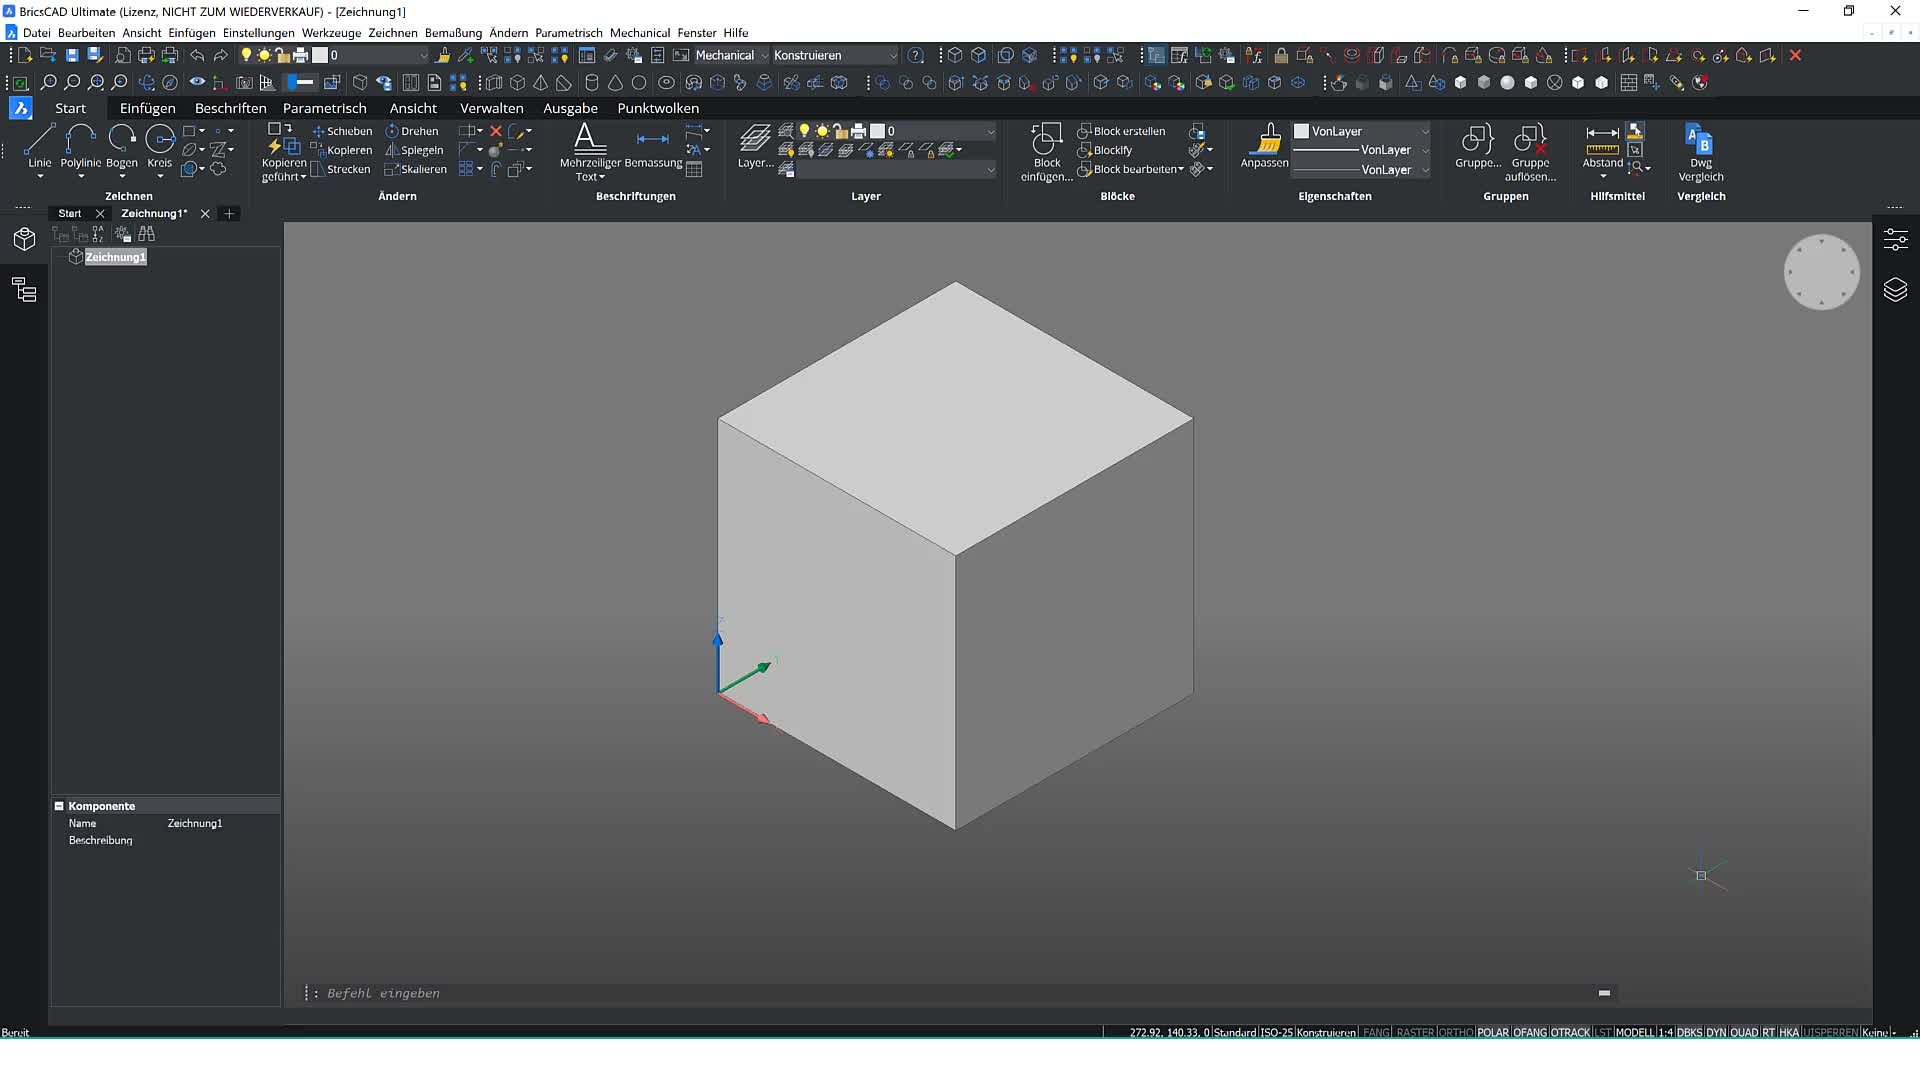This screenshot has height=1080, width=1920.
Task: Open the Mechanical workspace dropdown
Action: (x=732, y=55)
